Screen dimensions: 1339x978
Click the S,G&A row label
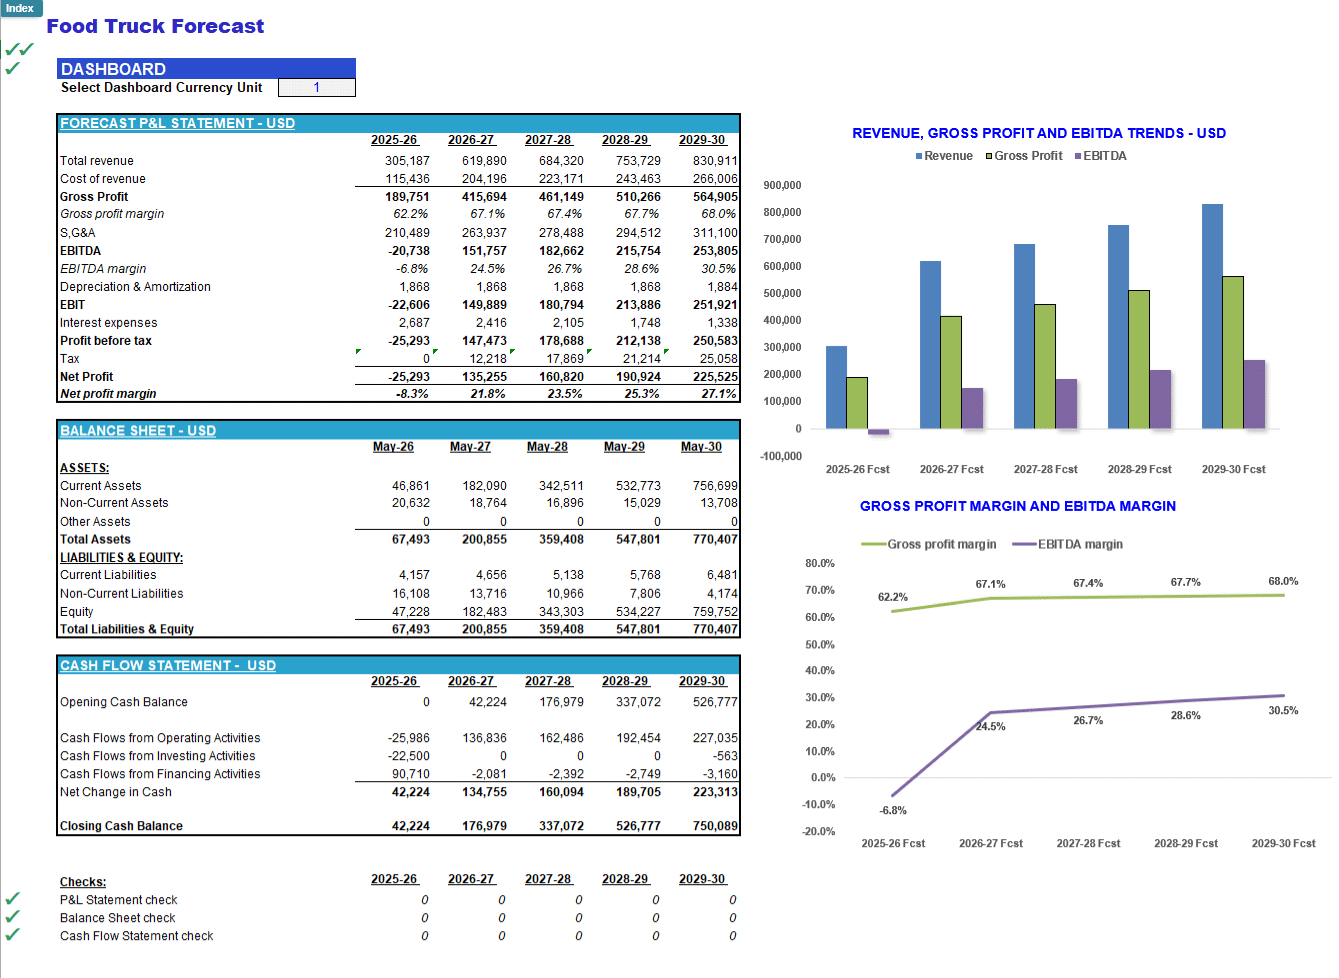(78, 232)
